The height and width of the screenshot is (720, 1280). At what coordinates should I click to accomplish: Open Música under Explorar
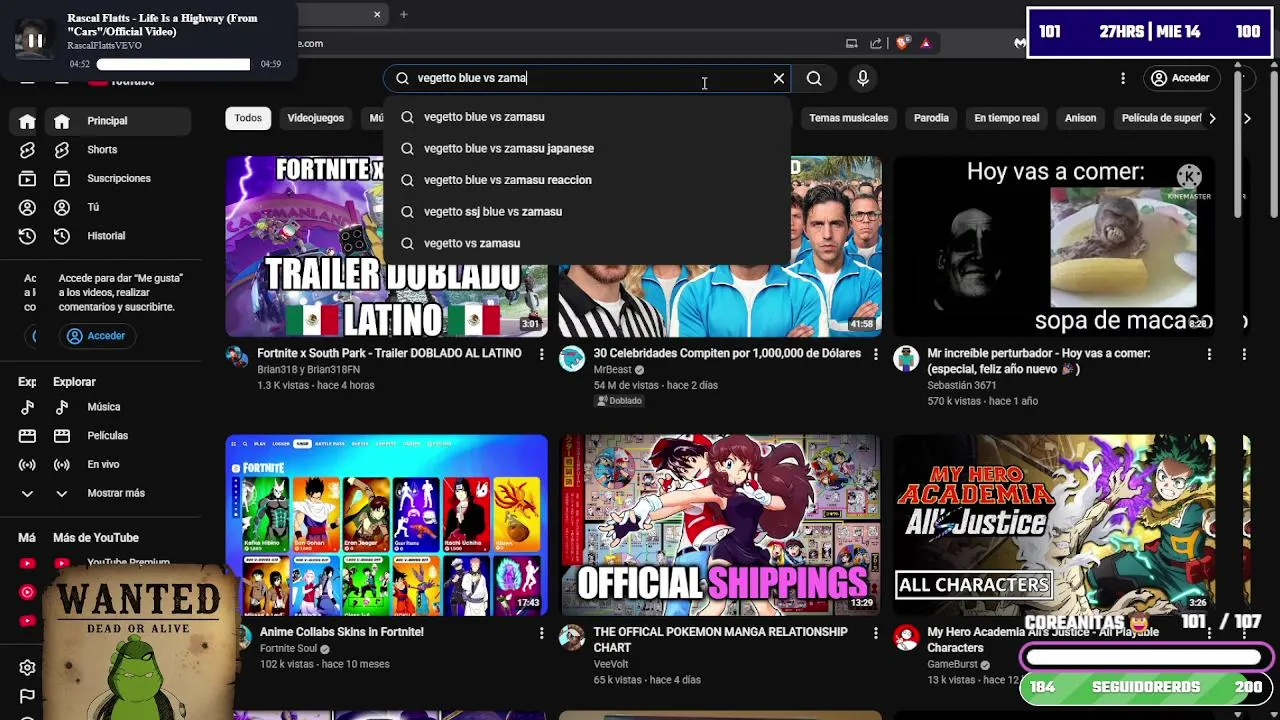pos(118,407)
